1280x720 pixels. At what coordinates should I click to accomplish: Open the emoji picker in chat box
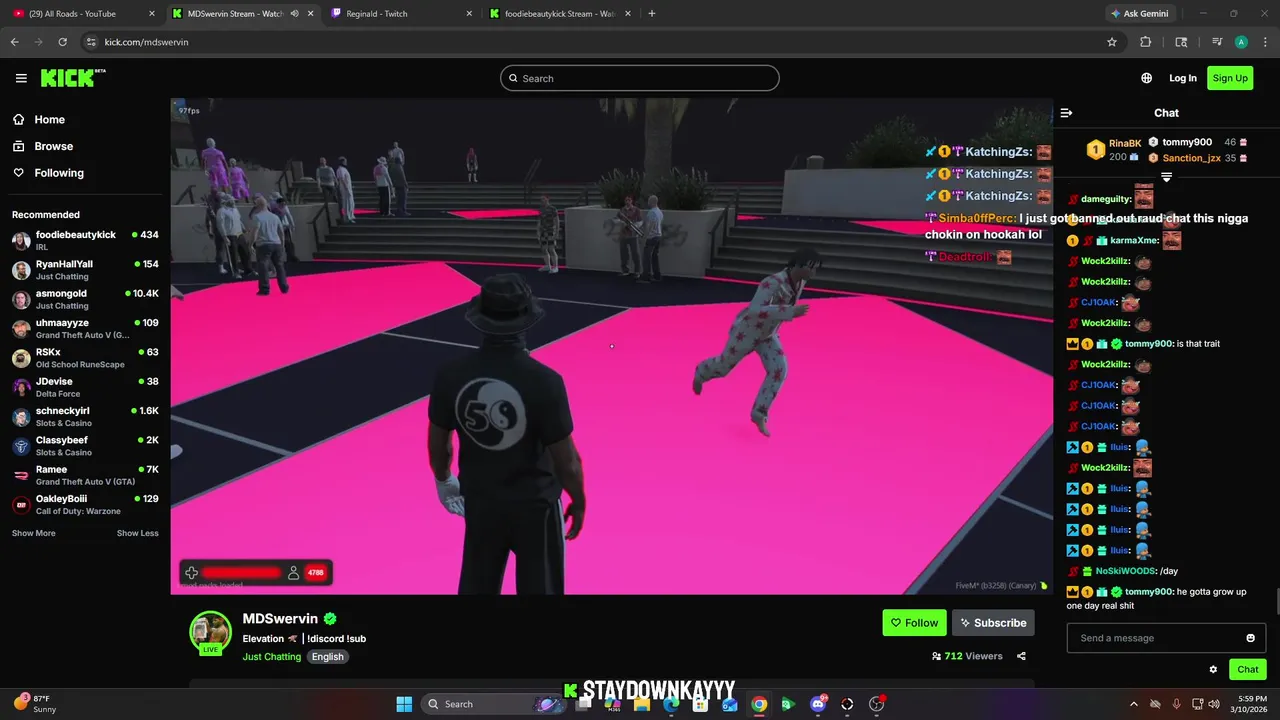(1250, 638)
